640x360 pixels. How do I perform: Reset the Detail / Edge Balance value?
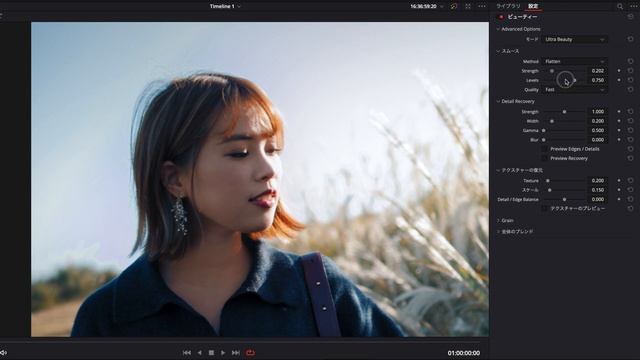631,199
